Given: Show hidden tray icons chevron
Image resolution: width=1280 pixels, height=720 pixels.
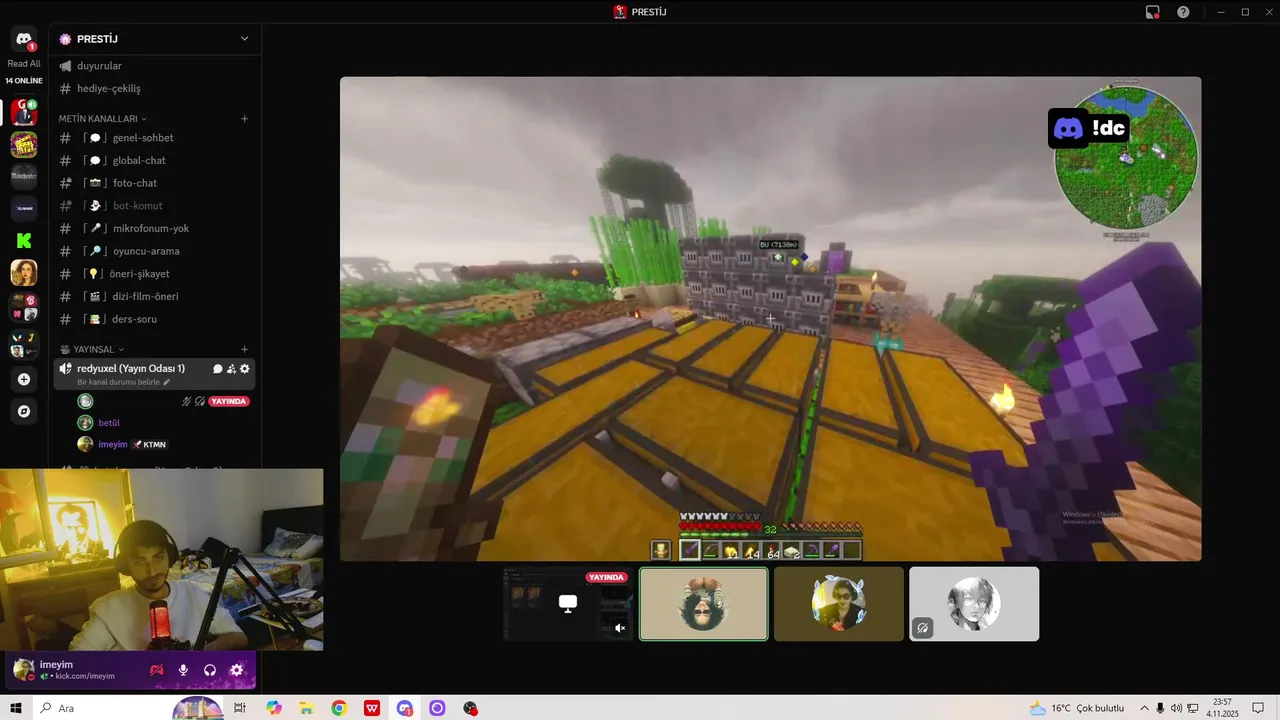Looking at the screenshot, I should click(x=1144, y=708).
